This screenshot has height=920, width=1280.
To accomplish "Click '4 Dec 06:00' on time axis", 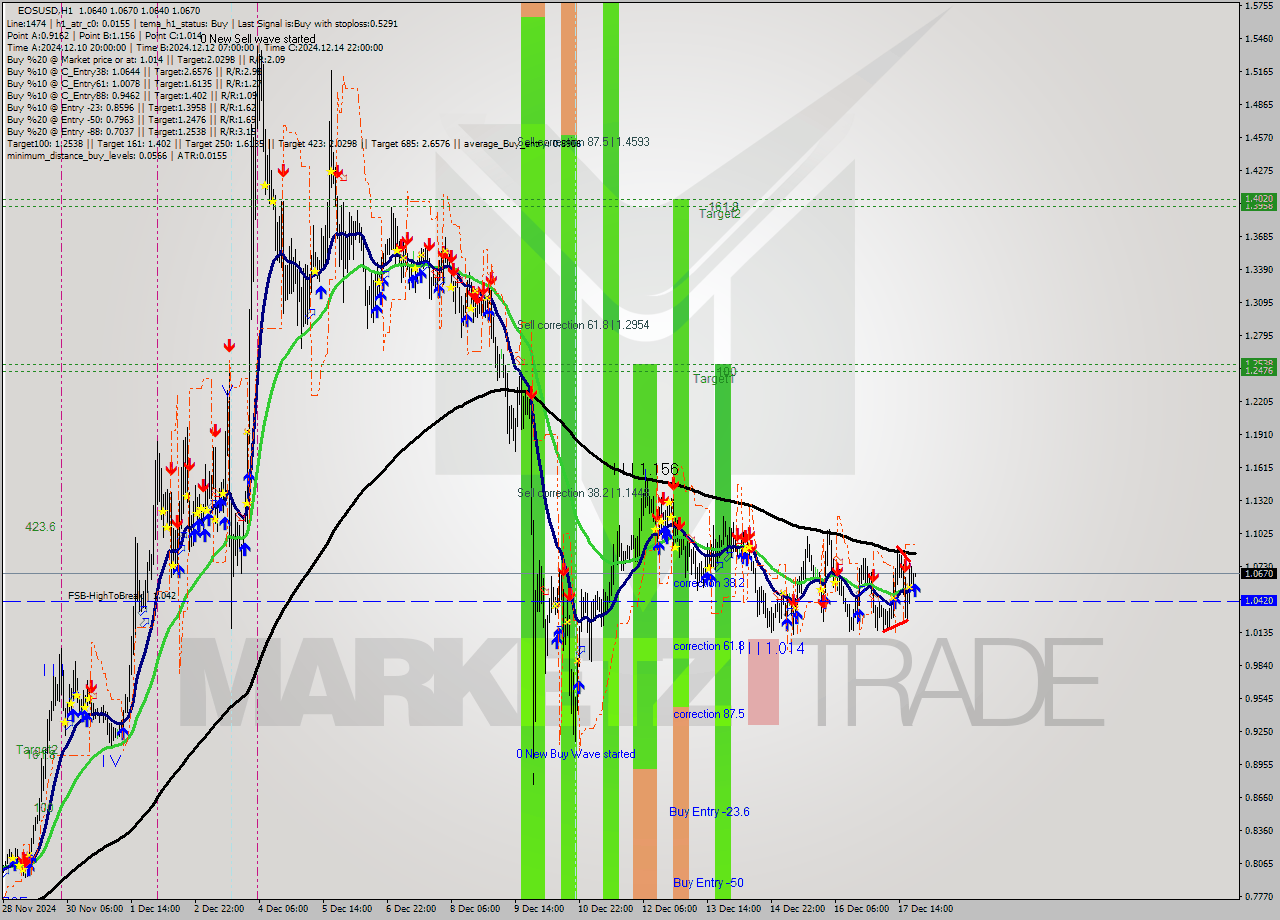I will point(284,910).
